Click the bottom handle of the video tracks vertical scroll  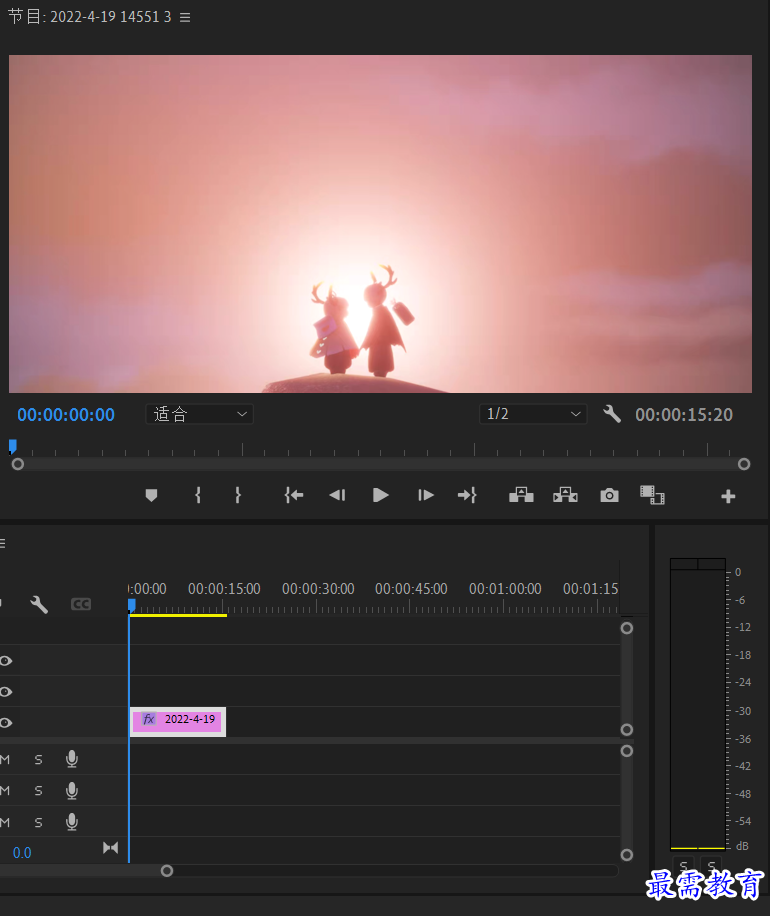coord(627,730)
